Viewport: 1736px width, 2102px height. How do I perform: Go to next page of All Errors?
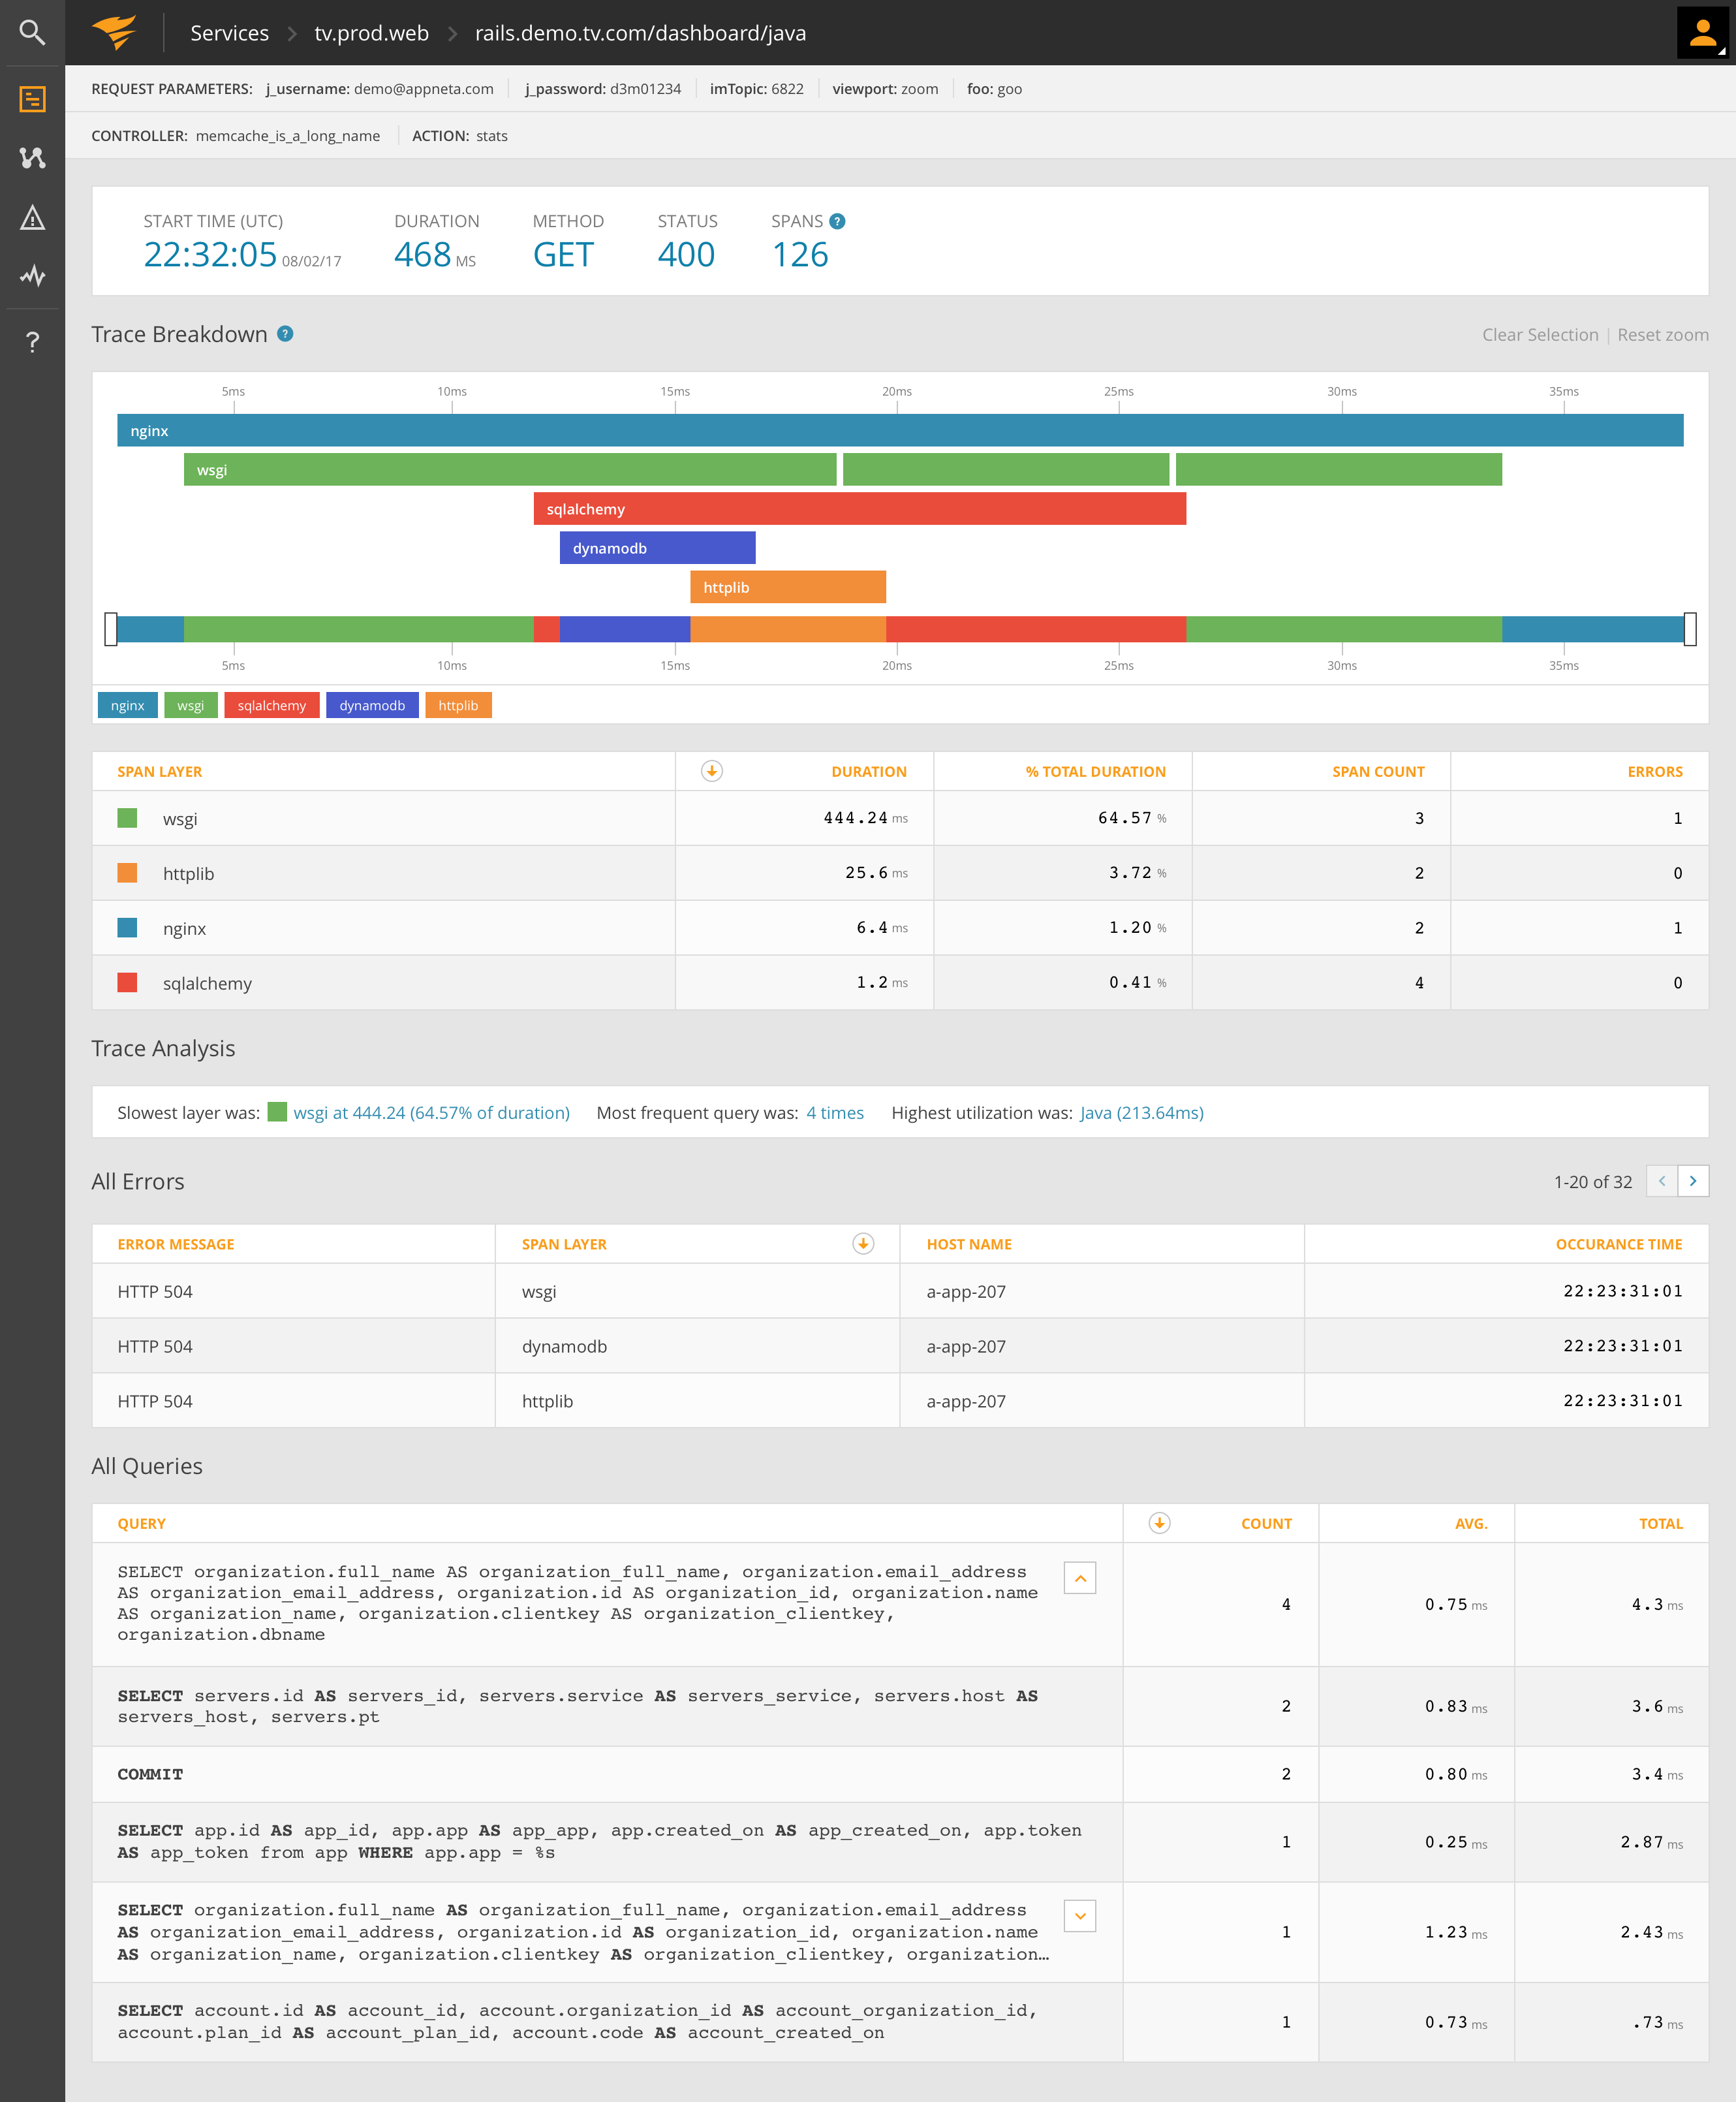coord(1692,1181)
